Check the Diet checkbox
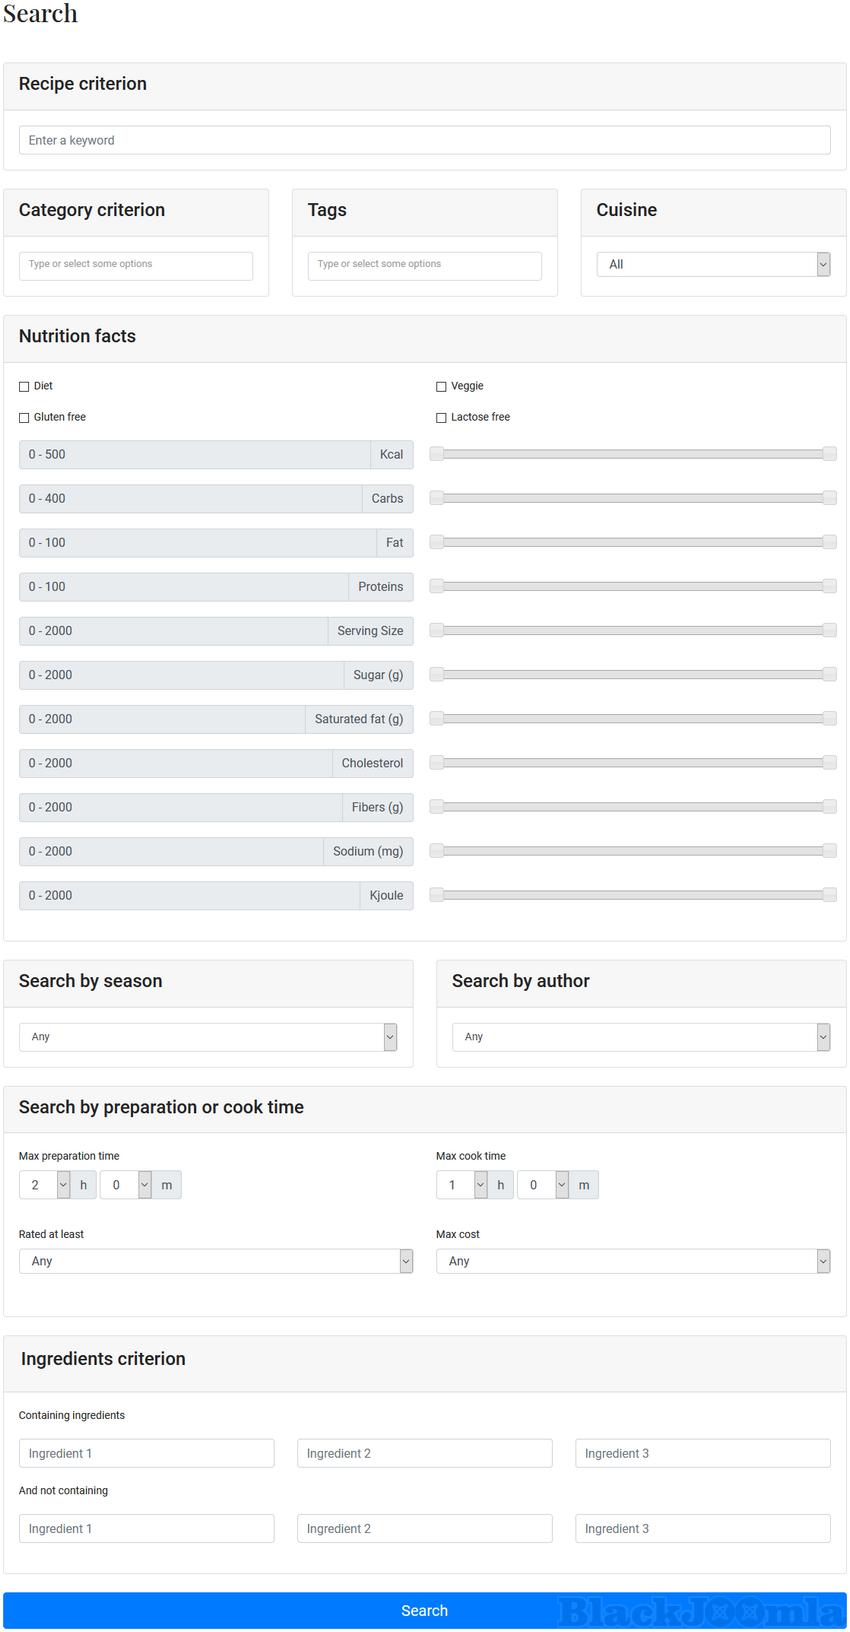Image resolution: width=850 pixels, height=1632 pixels. pos(24,387)
